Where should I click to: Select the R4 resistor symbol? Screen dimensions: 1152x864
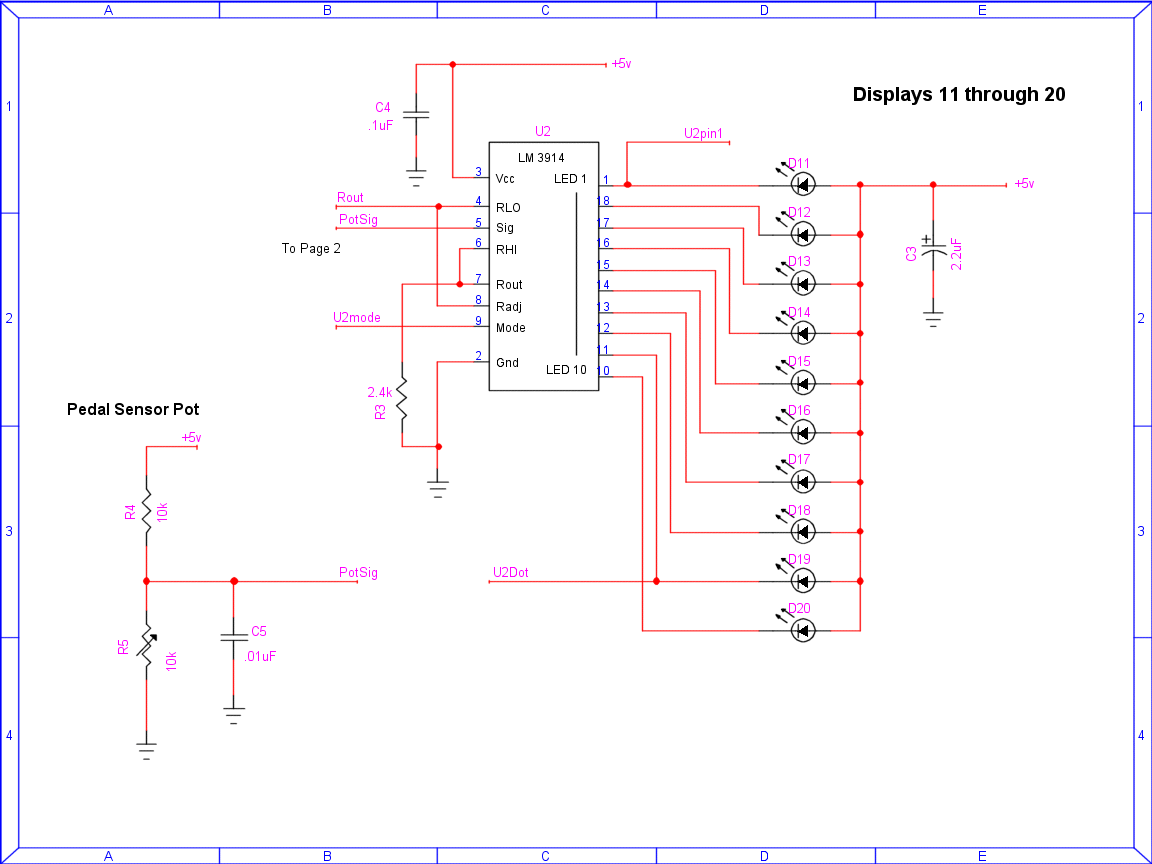146,511
